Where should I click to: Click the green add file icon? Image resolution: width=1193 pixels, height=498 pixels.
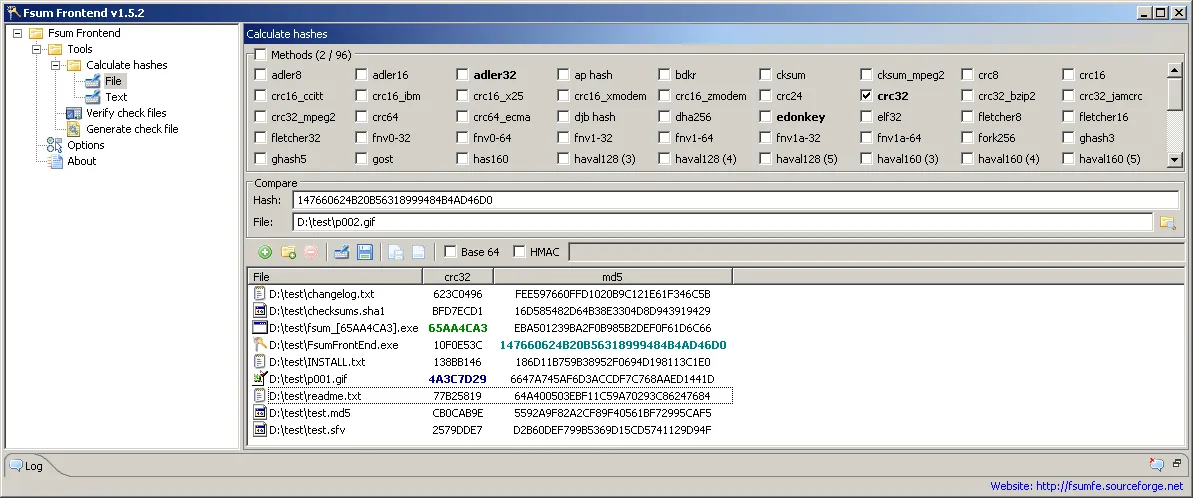pyautogui.click(x=265, y=252)
